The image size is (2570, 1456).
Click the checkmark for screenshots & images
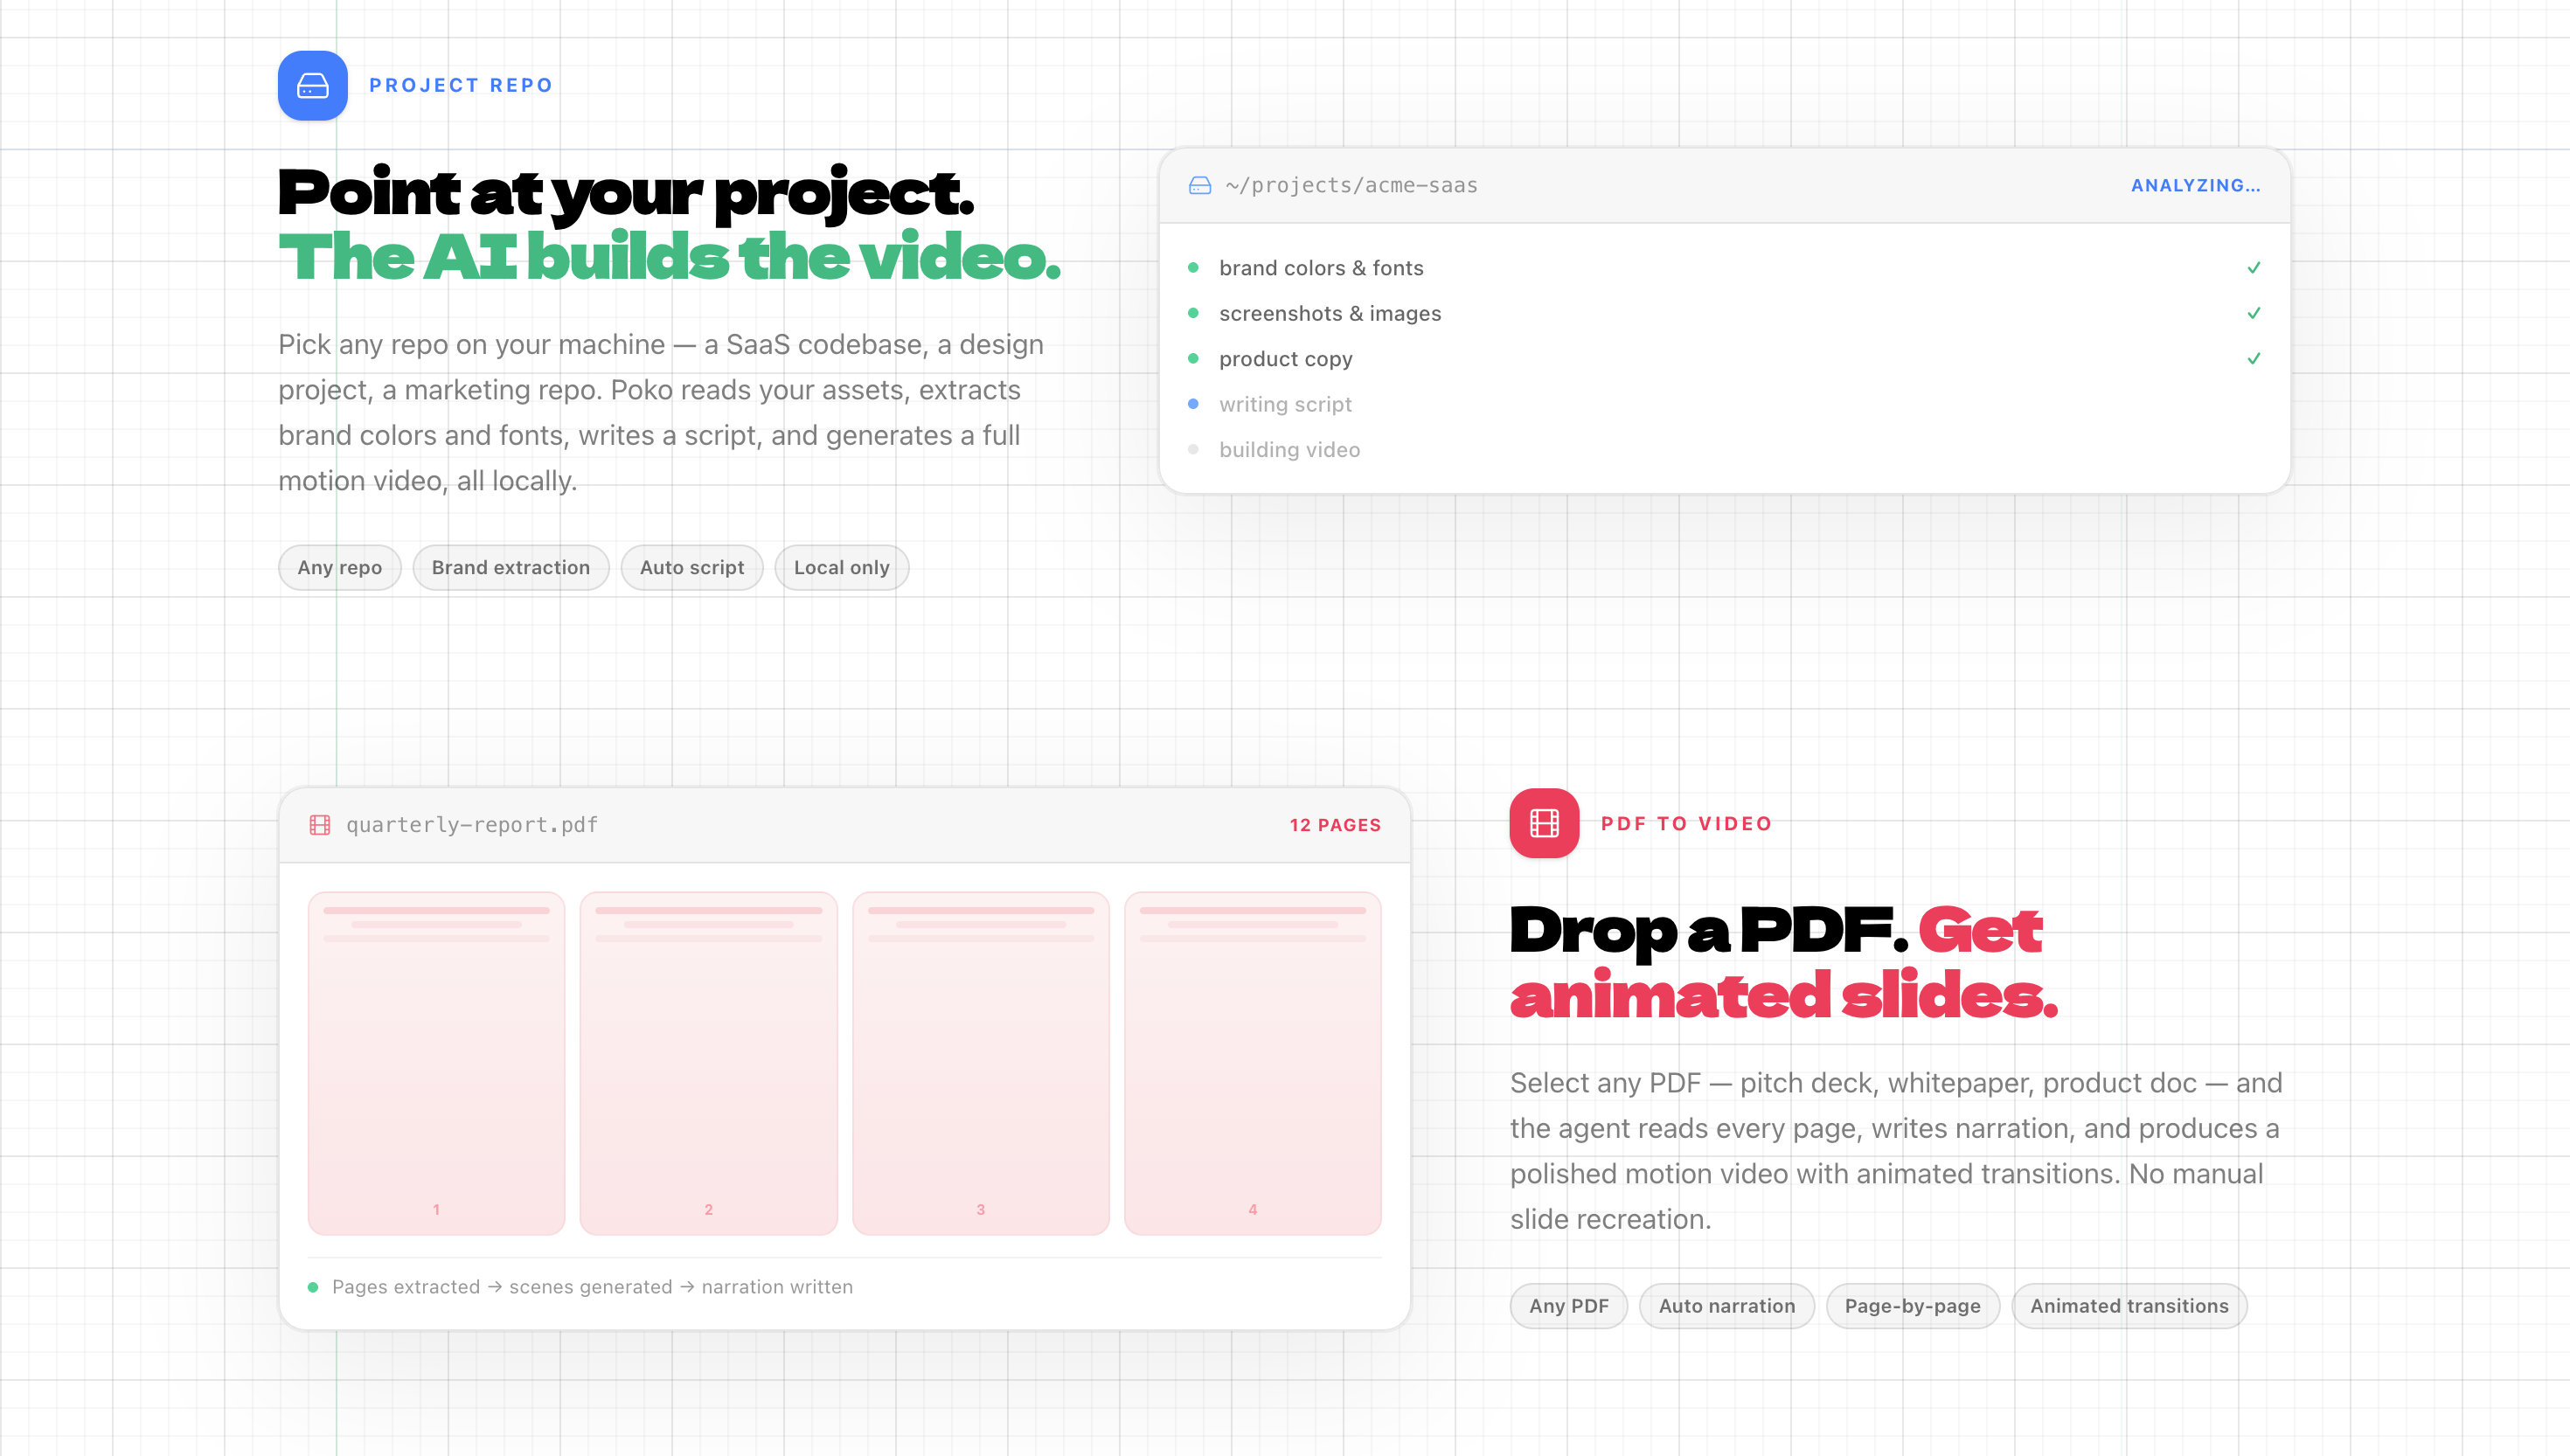[2254, 313]
